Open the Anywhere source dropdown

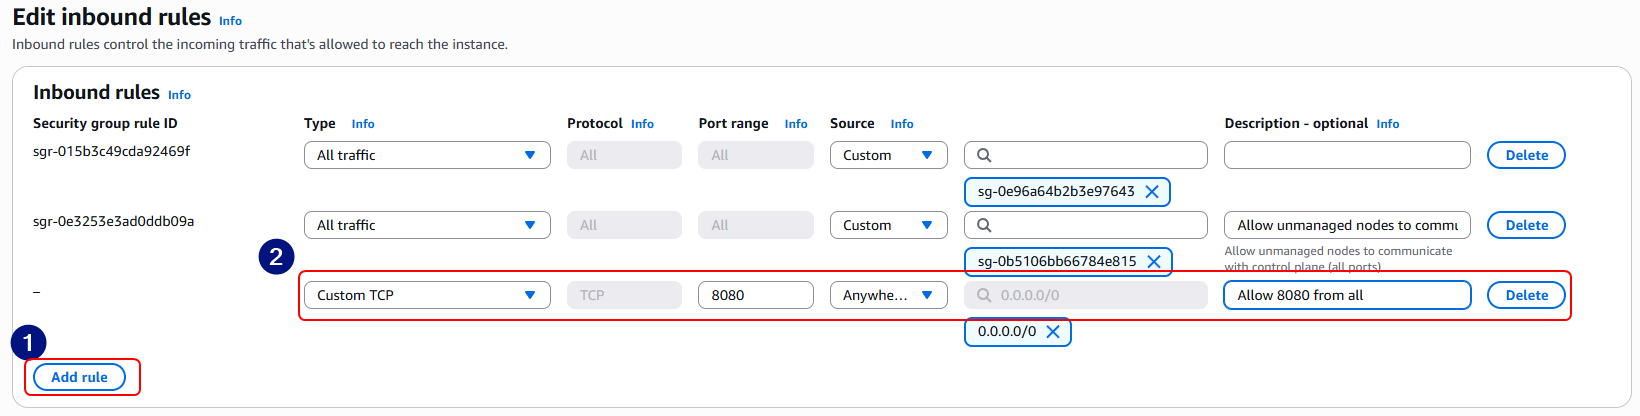pyautogui.click(x=888, y=295)
